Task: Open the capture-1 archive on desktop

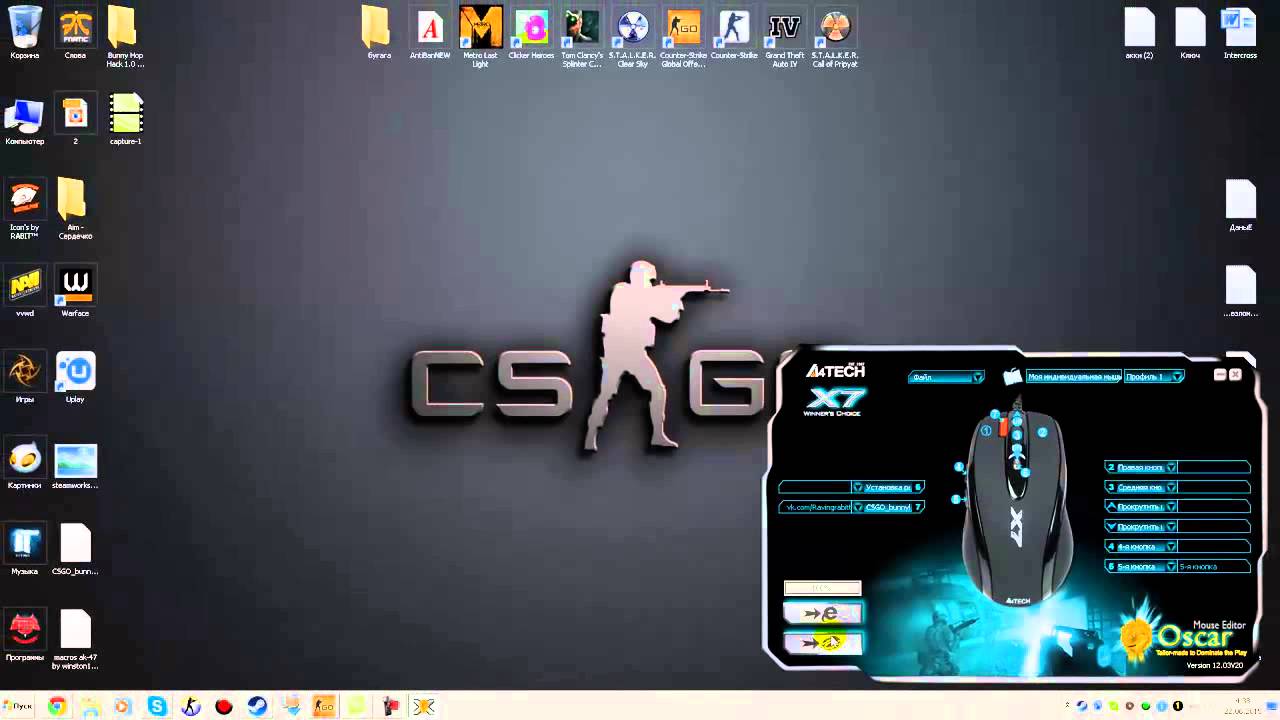Action: coord(125,120)
